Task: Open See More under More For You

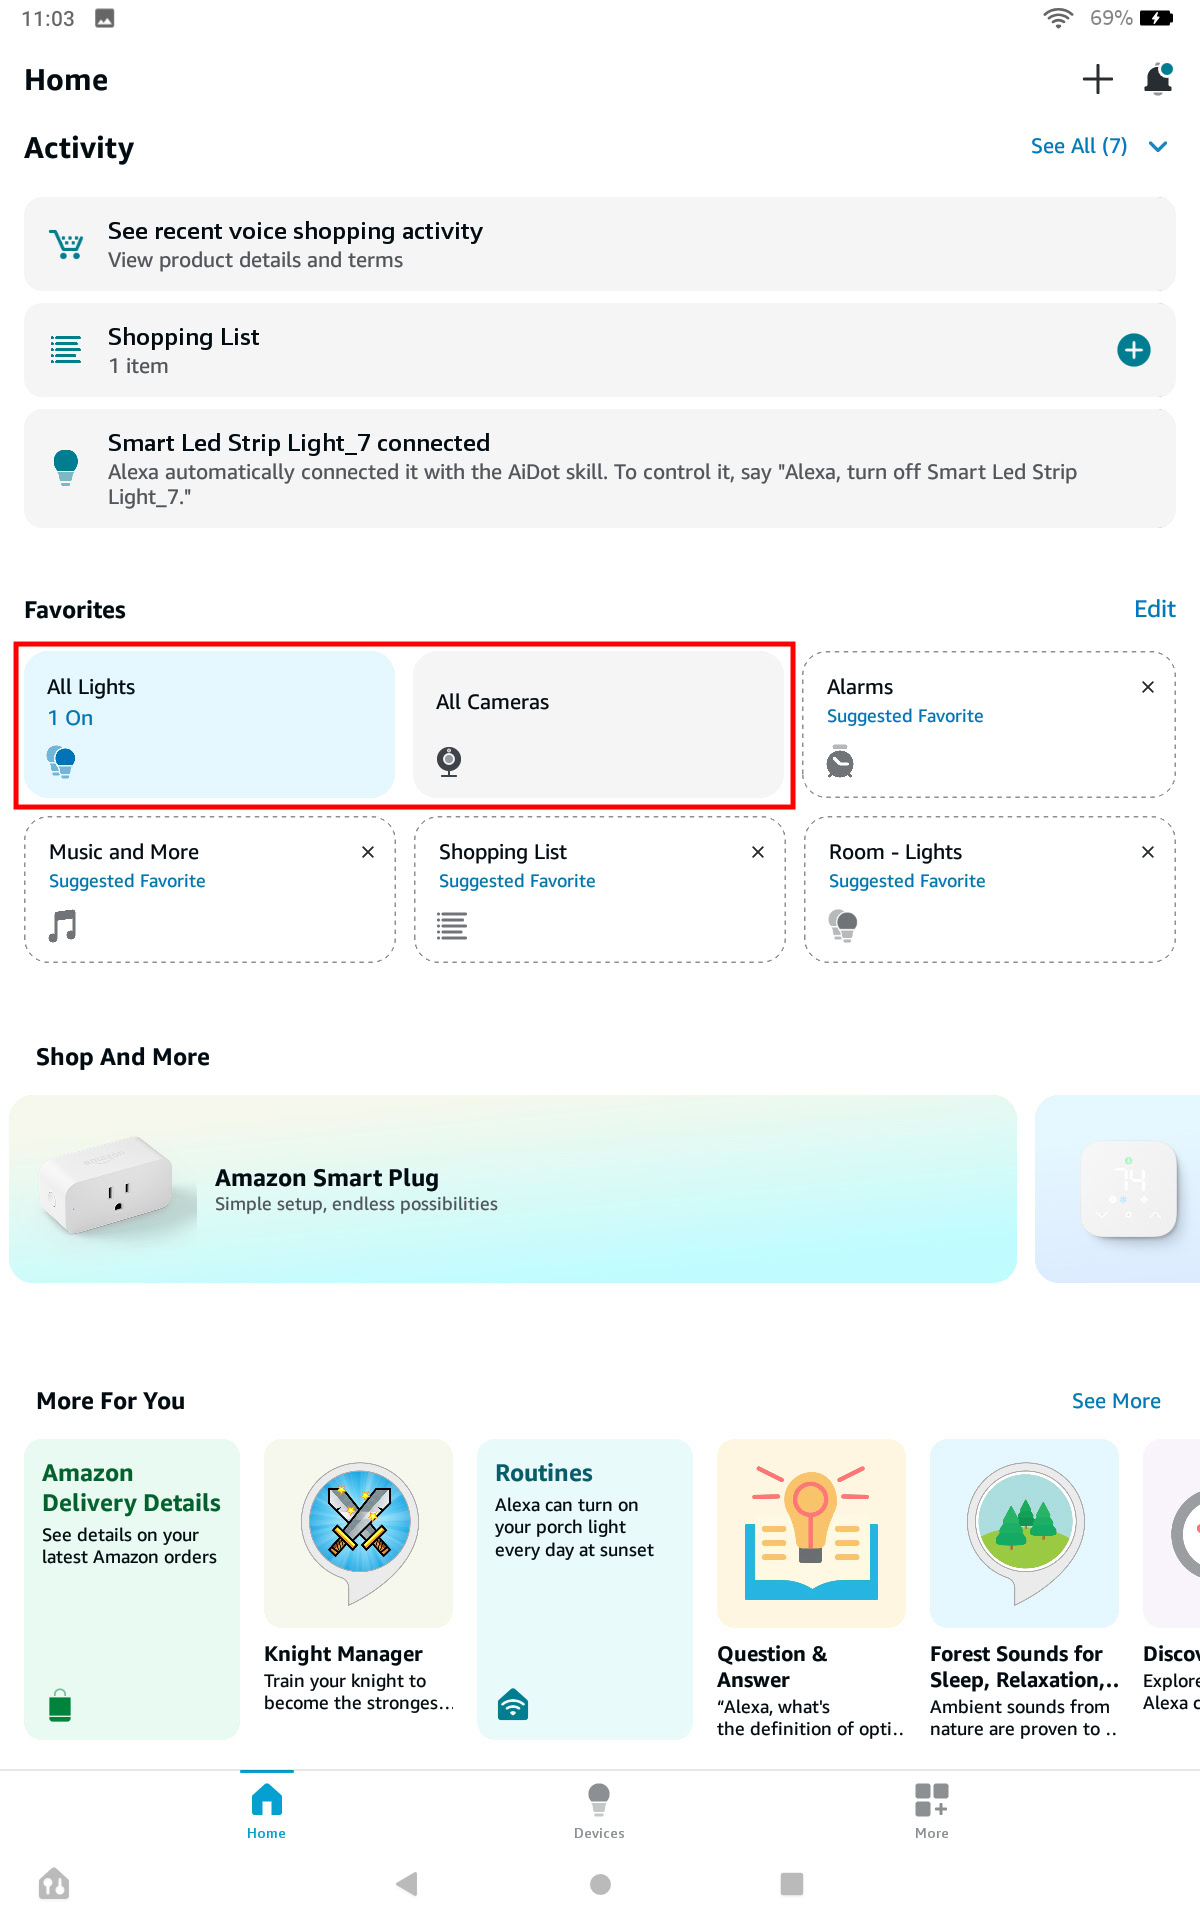Action: (1115, 1401)
